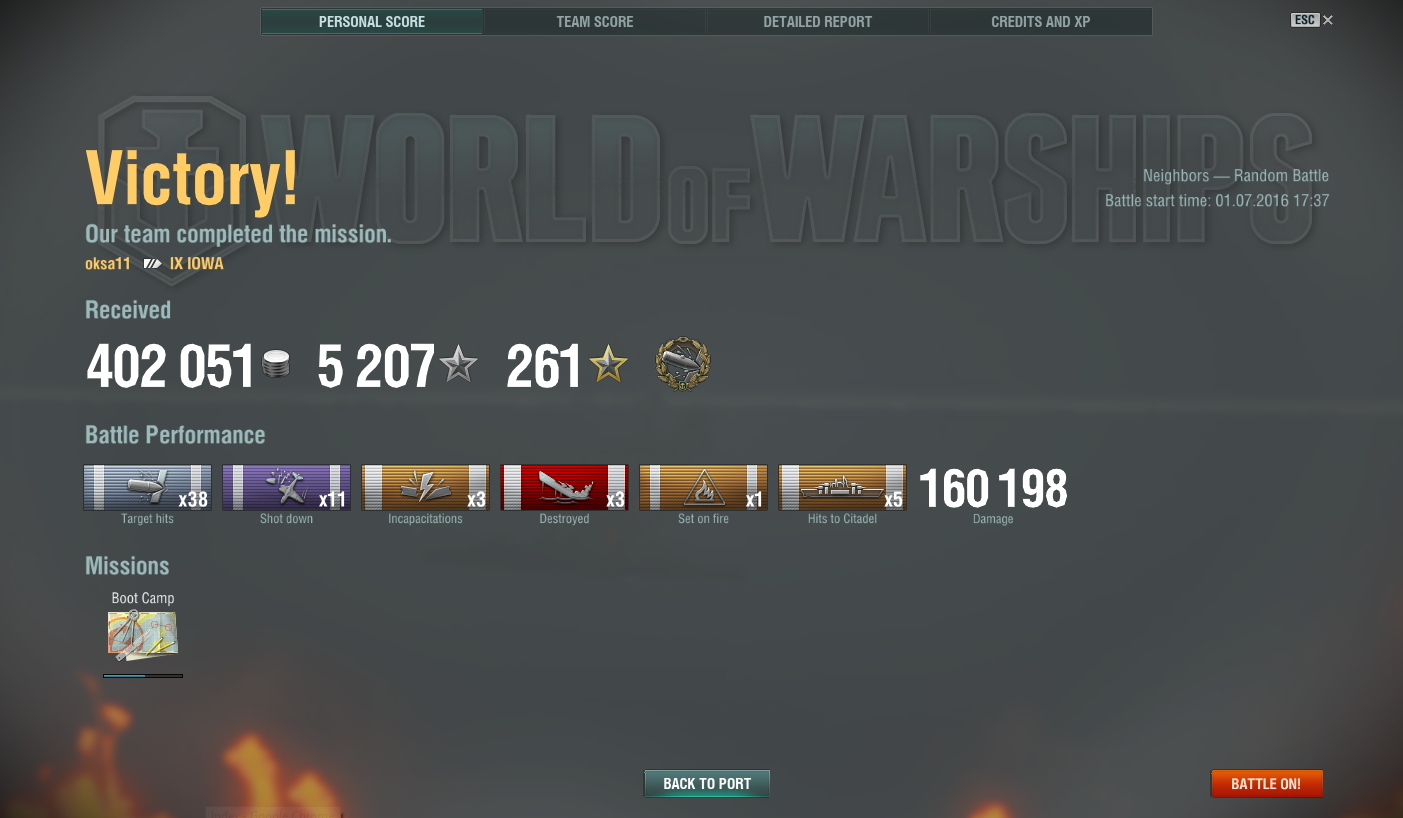Click the gold free XP star icon

click(x=608, y=364)
